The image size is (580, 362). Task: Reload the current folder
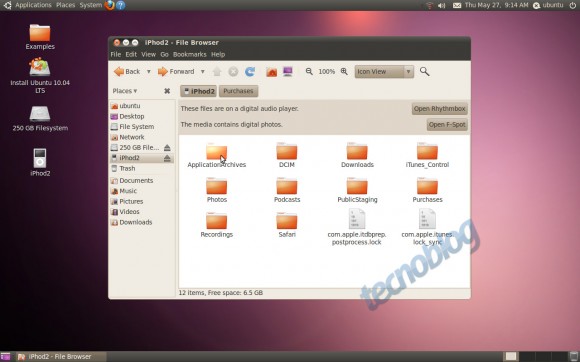pyautogui.click(x=250, y=71)
